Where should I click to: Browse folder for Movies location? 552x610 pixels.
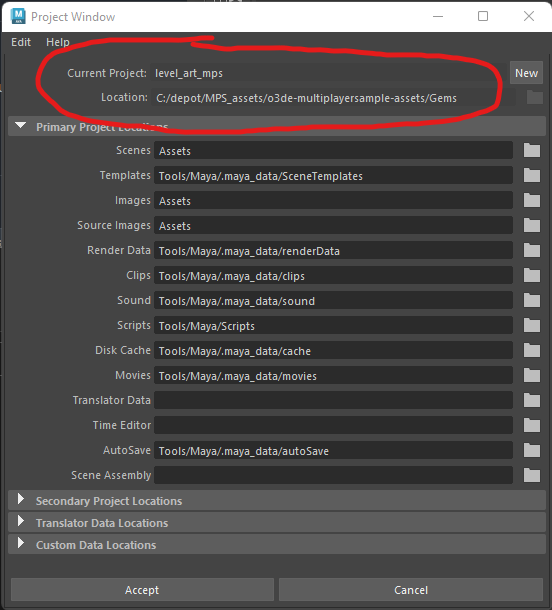click(x=532, y=375)
